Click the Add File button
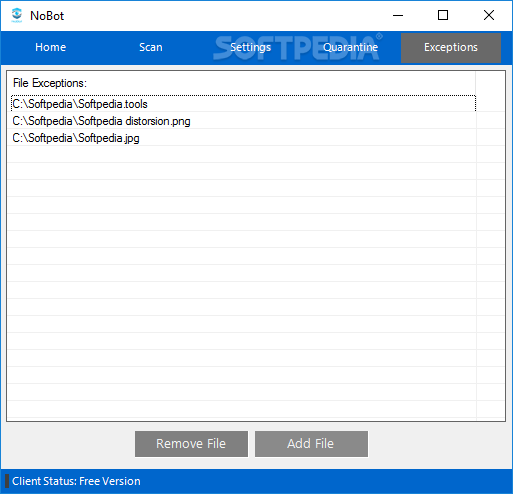Viewport: 513px width, 494px height. point(311,444)
